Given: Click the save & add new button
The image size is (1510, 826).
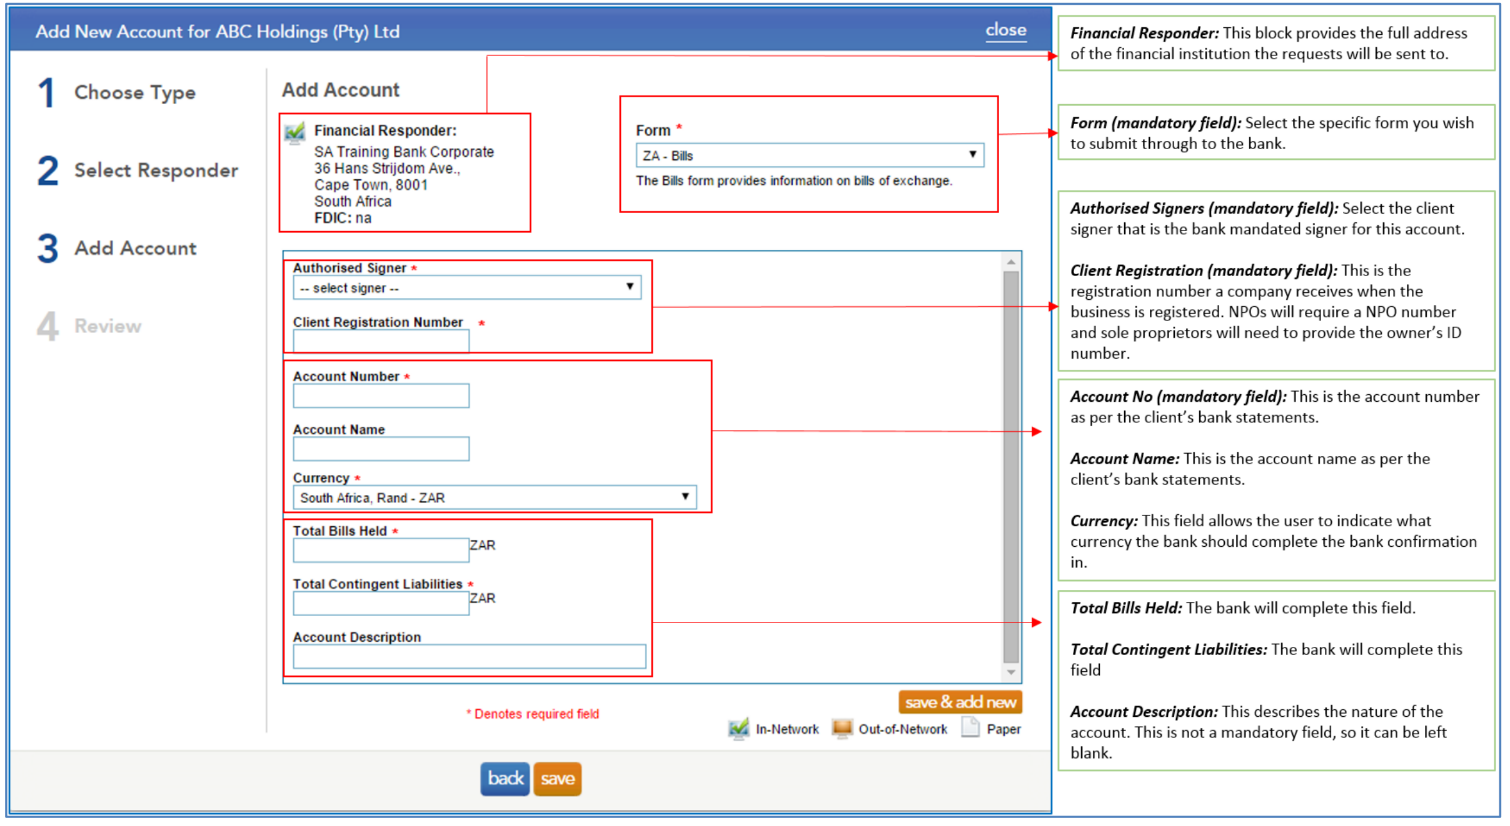Looking at the screenshot, I should pos(960,702).
